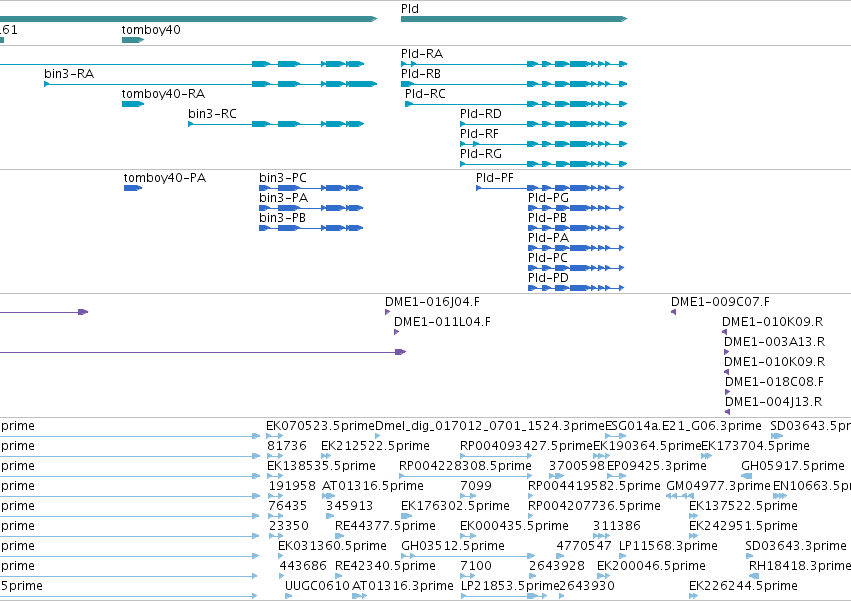
Task: Select the Pld-RF transcript label
Action: click(x=479, y=134)
